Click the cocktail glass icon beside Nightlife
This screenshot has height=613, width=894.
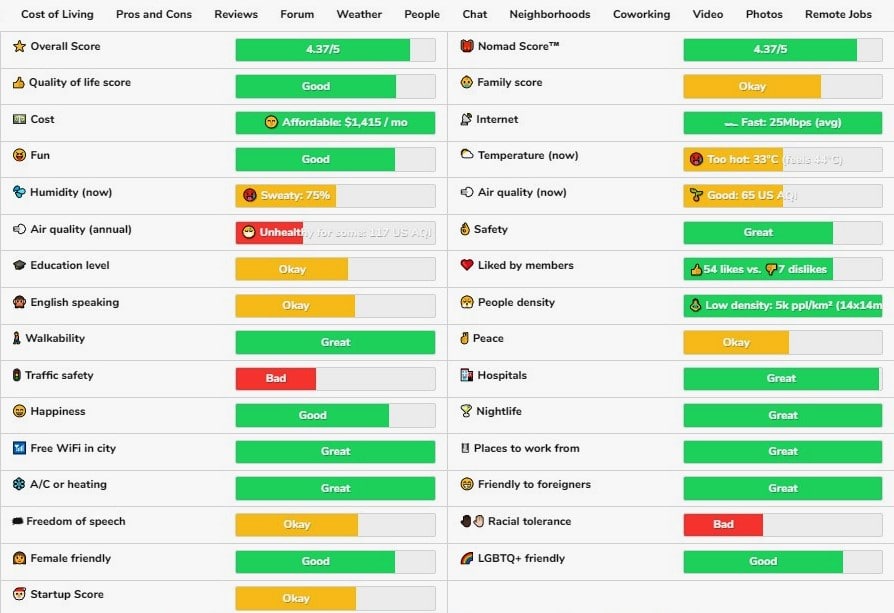(x=466, y=412)
